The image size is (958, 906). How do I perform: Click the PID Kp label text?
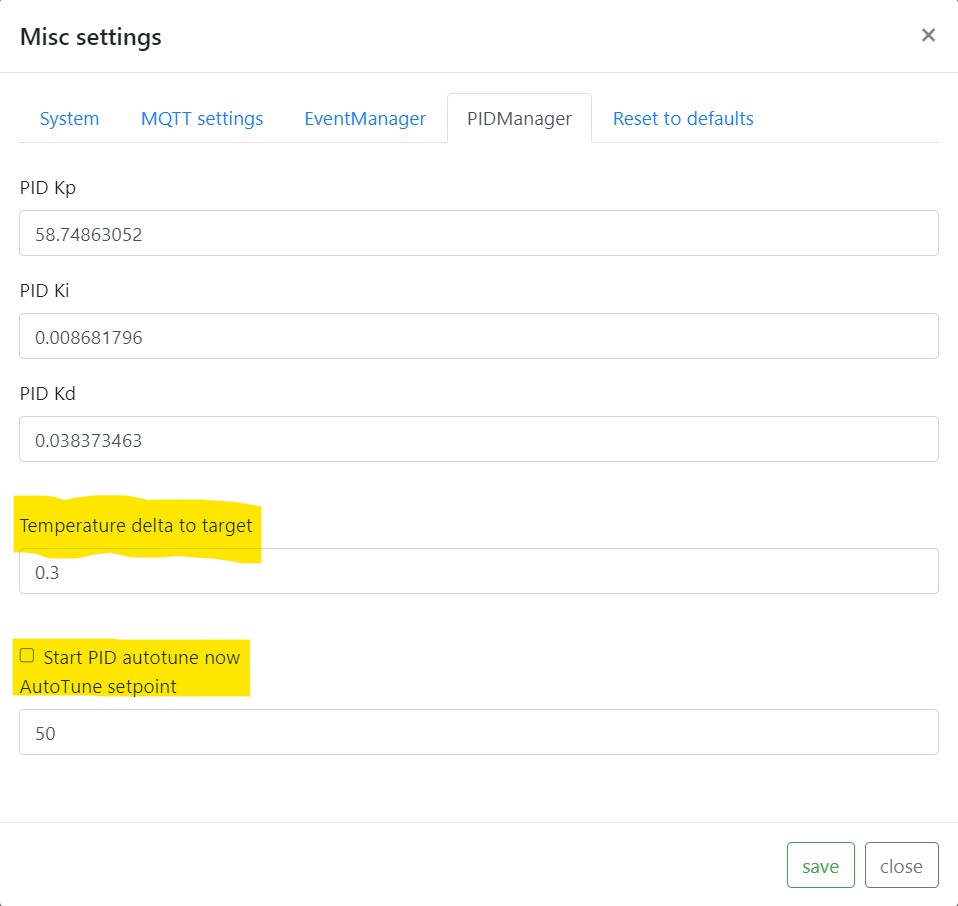[x=48, y=187]
